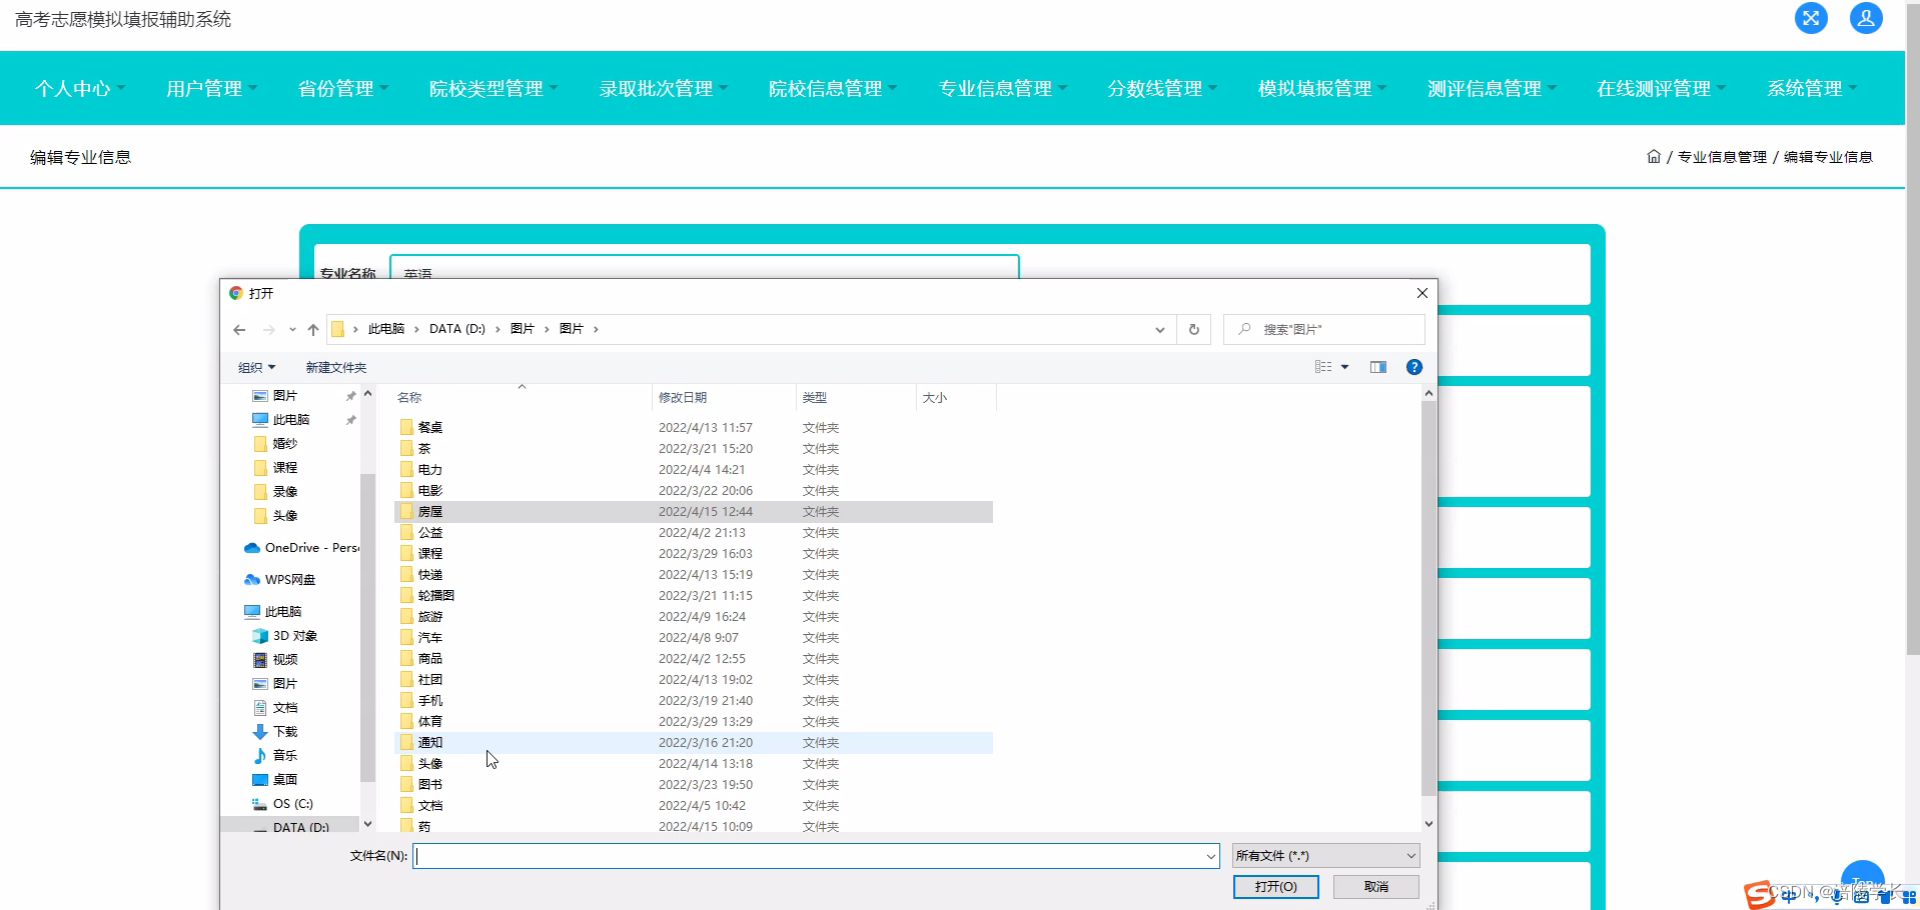Click the 专业名称 input field
This screenshot has height=910, width=1920.
(704, 268)
